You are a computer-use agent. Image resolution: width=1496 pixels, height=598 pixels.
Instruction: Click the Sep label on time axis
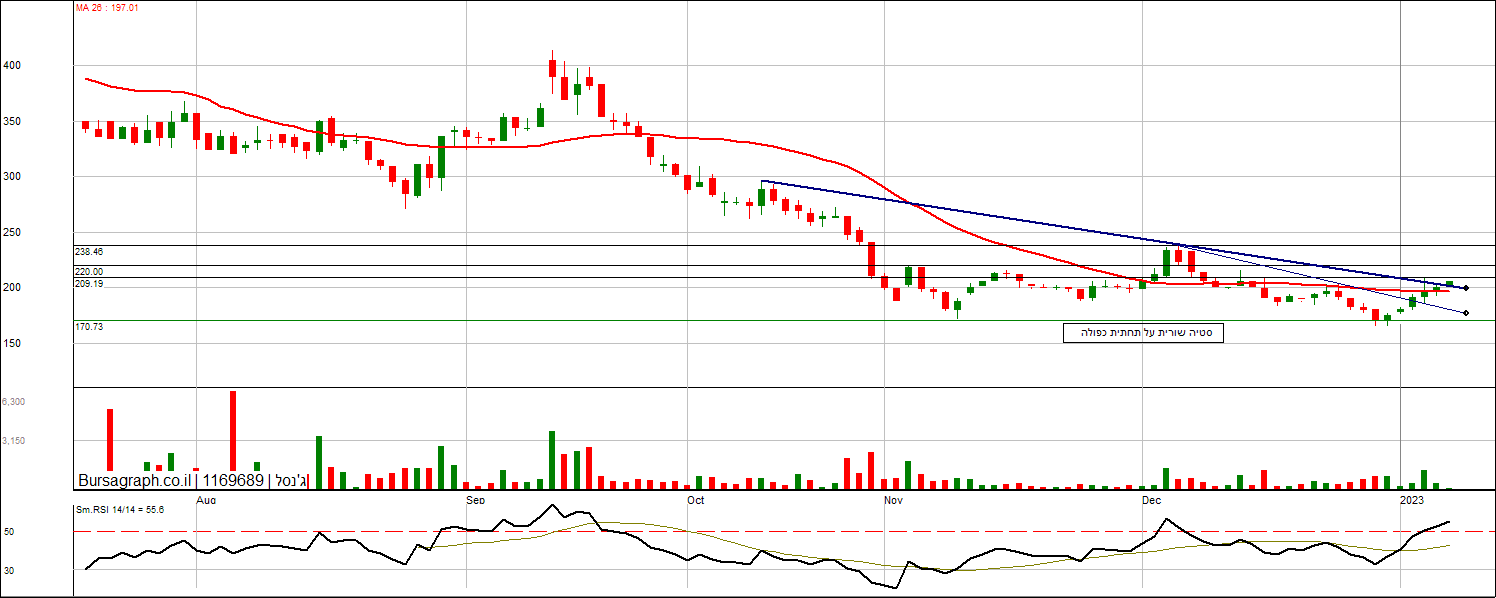(475, 499)
